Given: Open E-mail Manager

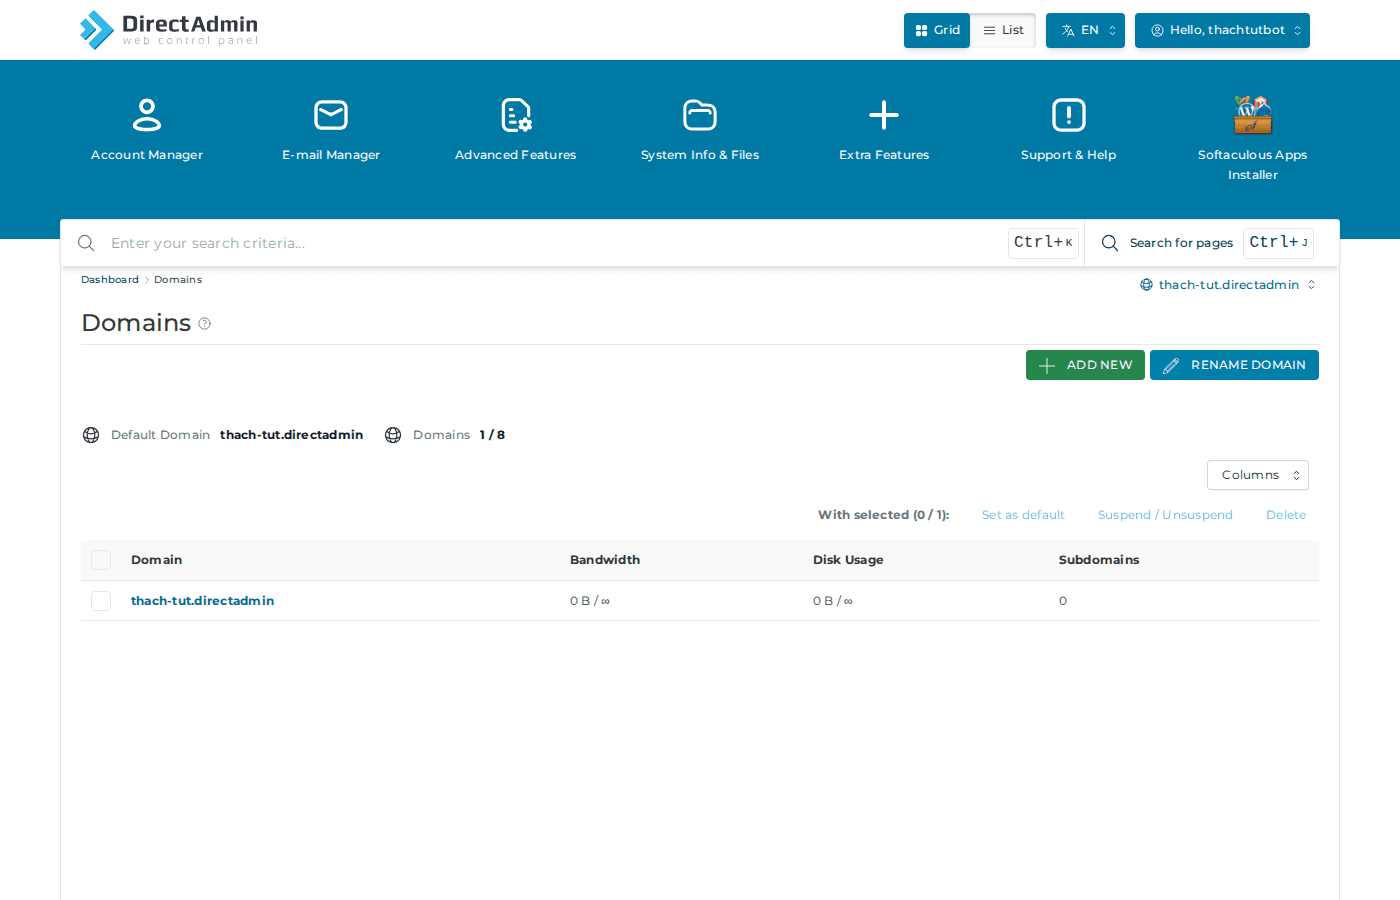Looking at the screenshot, I should coord(330,130).
